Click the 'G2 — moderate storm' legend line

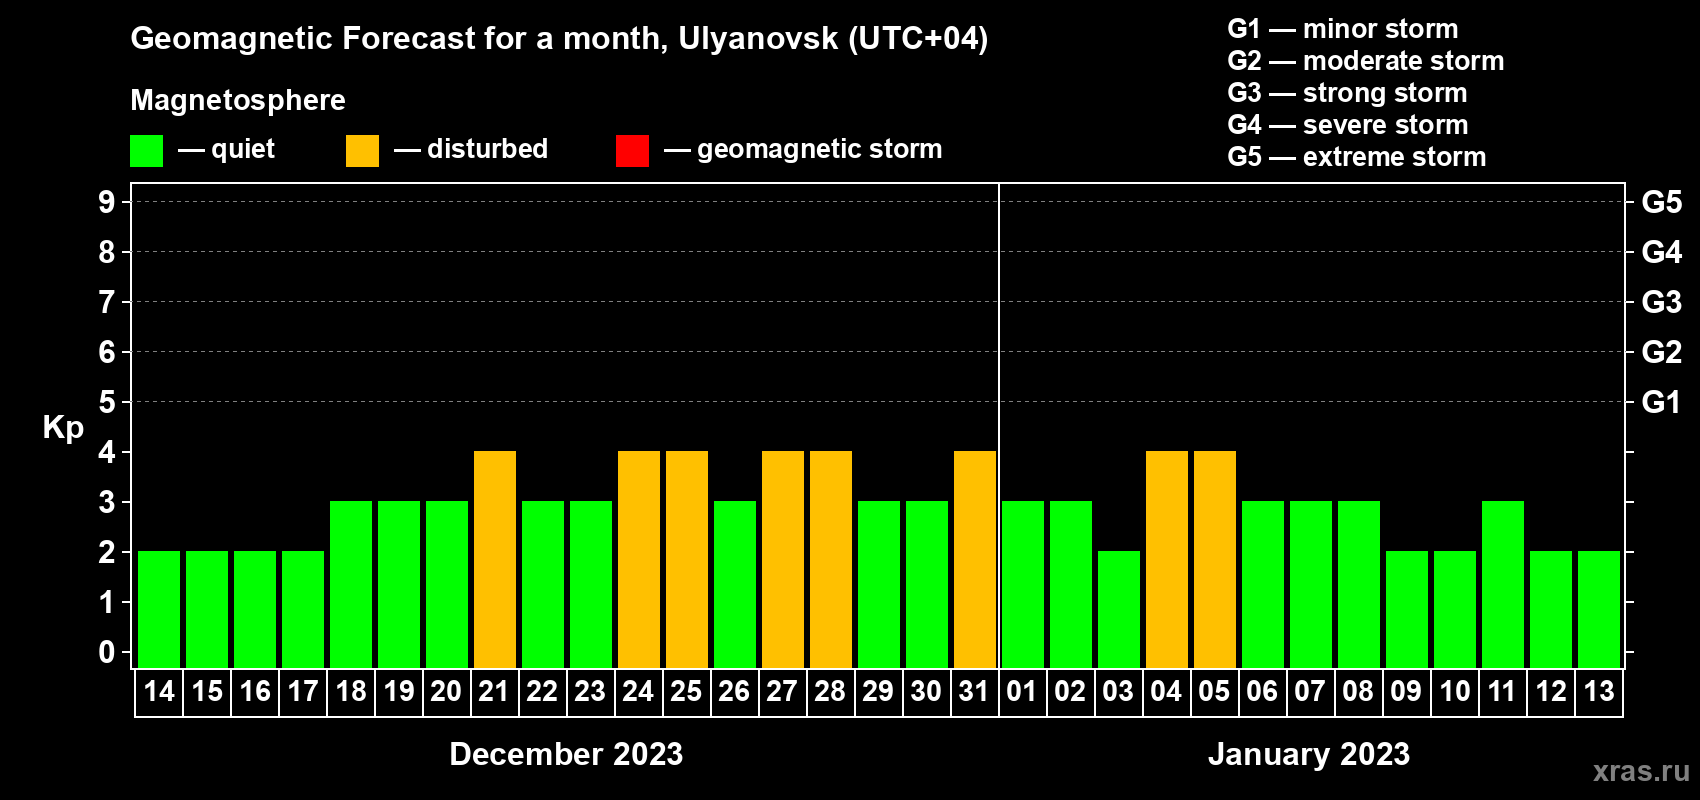point(1366,61)
